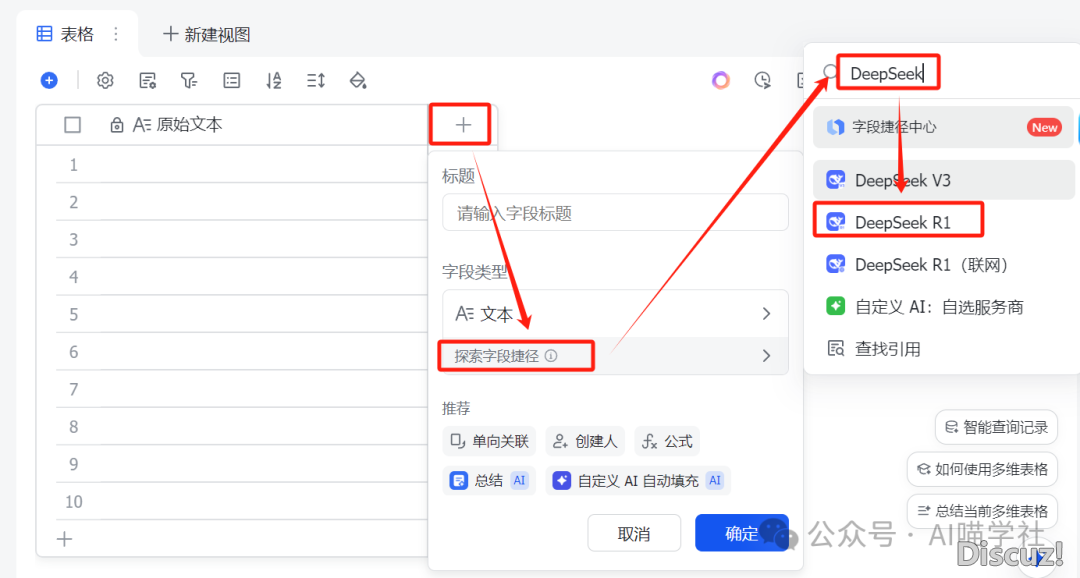Select row number 6

click(74, 352)
